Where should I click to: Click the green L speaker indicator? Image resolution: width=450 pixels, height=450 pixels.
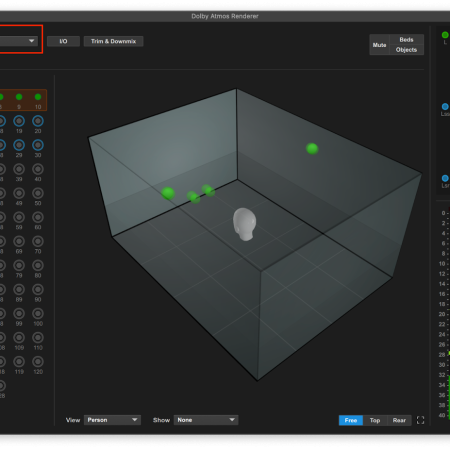[x=445, y=35]
